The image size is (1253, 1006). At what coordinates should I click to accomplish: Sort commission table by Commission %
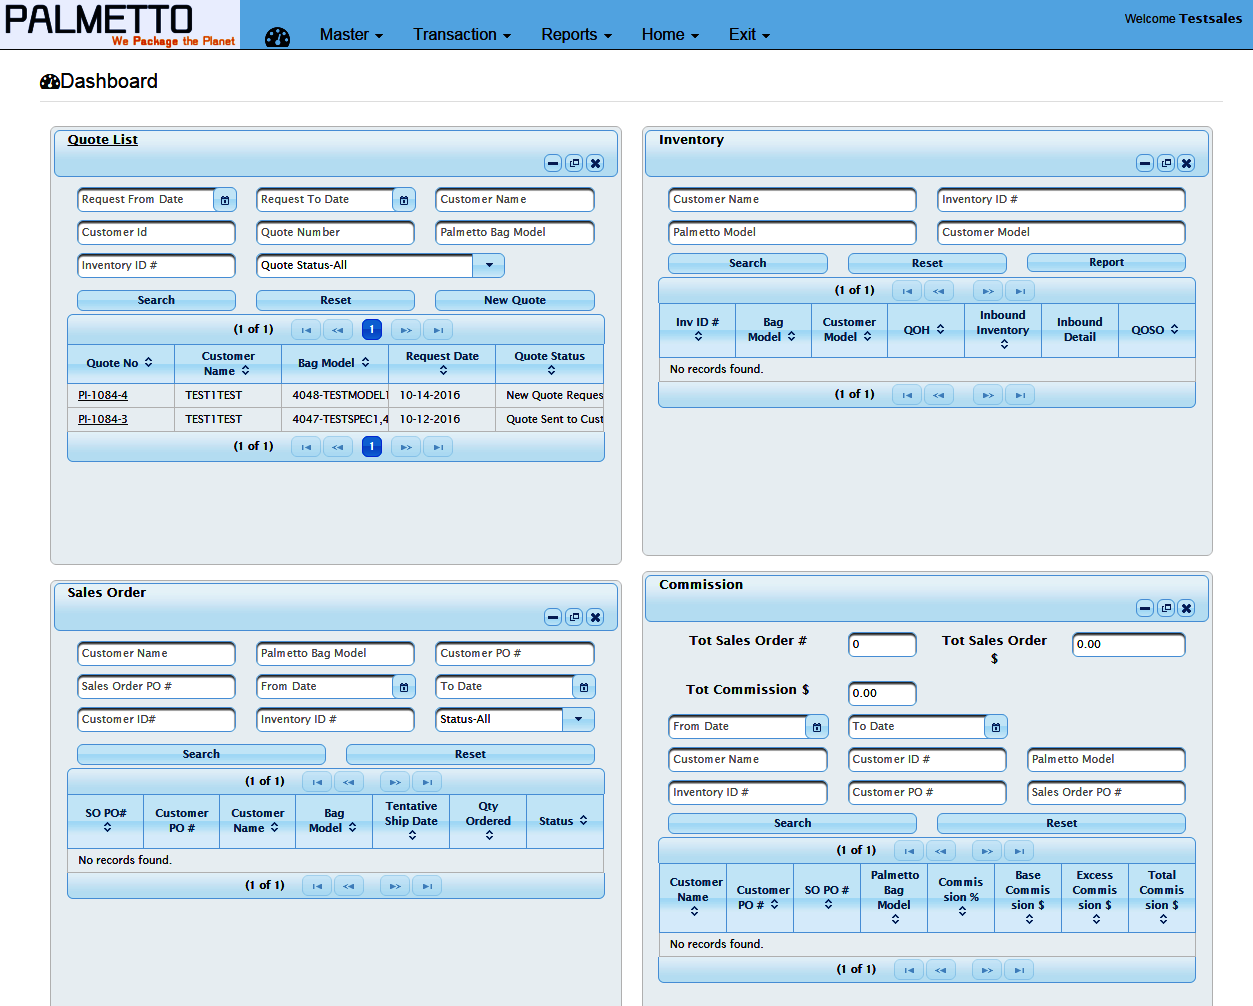tap(962, 912)
